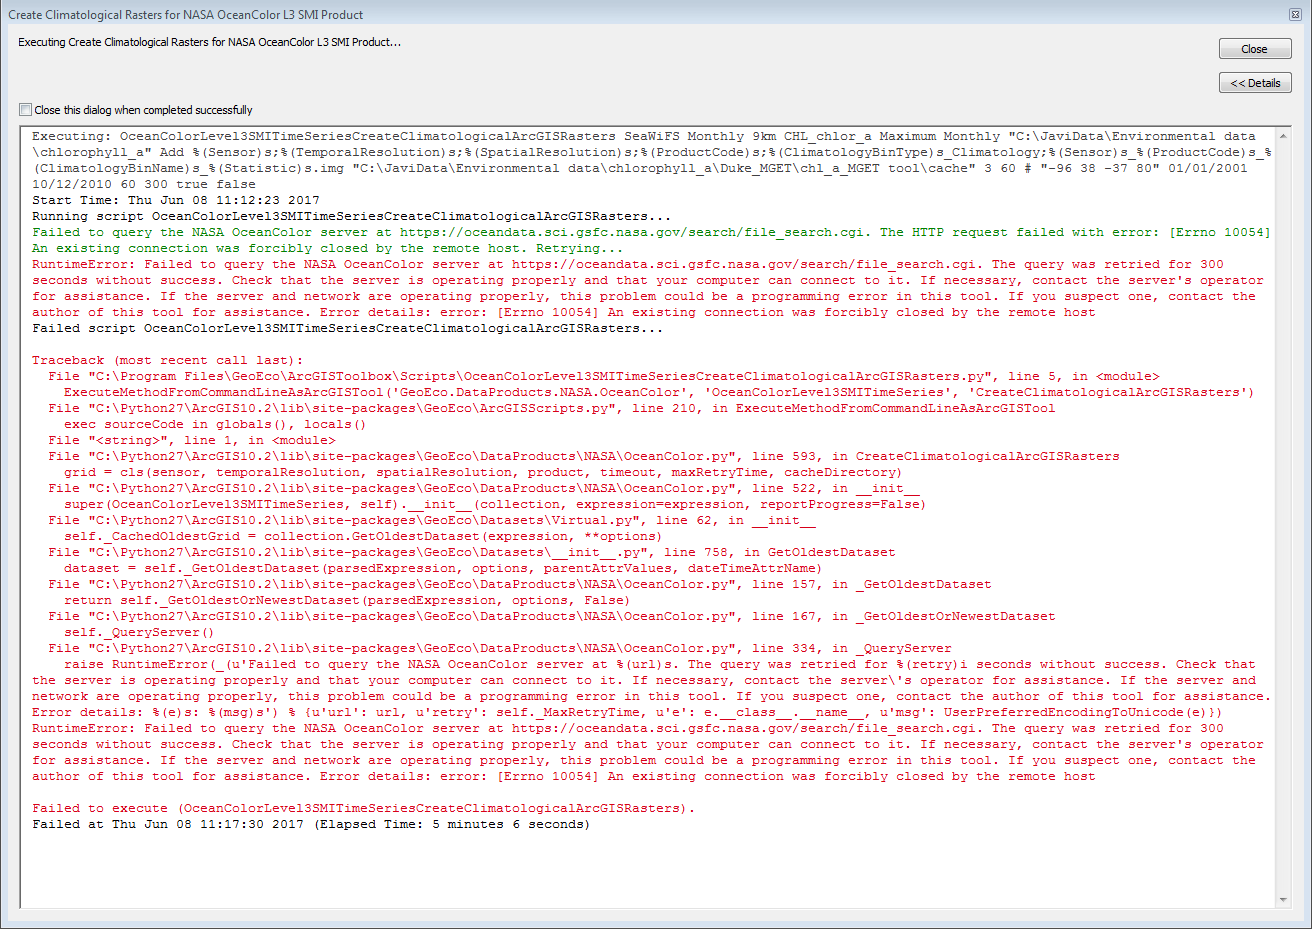Click the ArcGISScripts.py line 210 traceback entry

click(552, 408)
